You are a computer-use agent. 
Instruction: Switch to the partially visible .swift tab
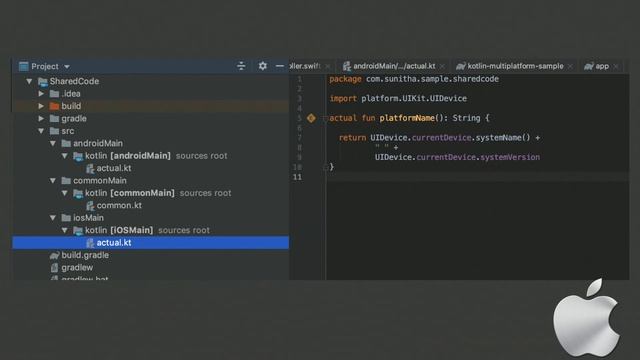coord(304,66)
